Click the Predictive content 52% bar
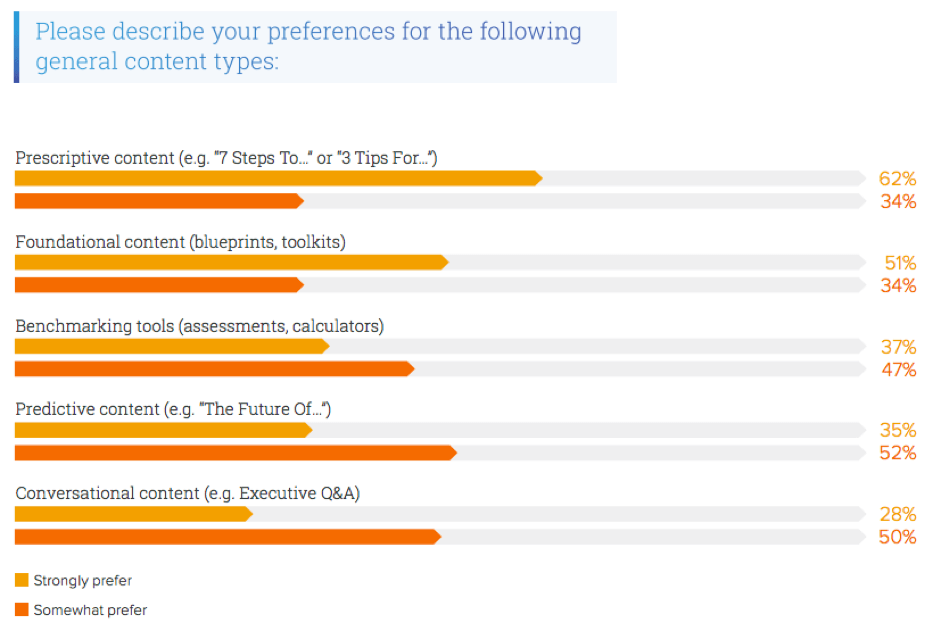The width and height of the screenshot is (939, 629). point(236,453)
